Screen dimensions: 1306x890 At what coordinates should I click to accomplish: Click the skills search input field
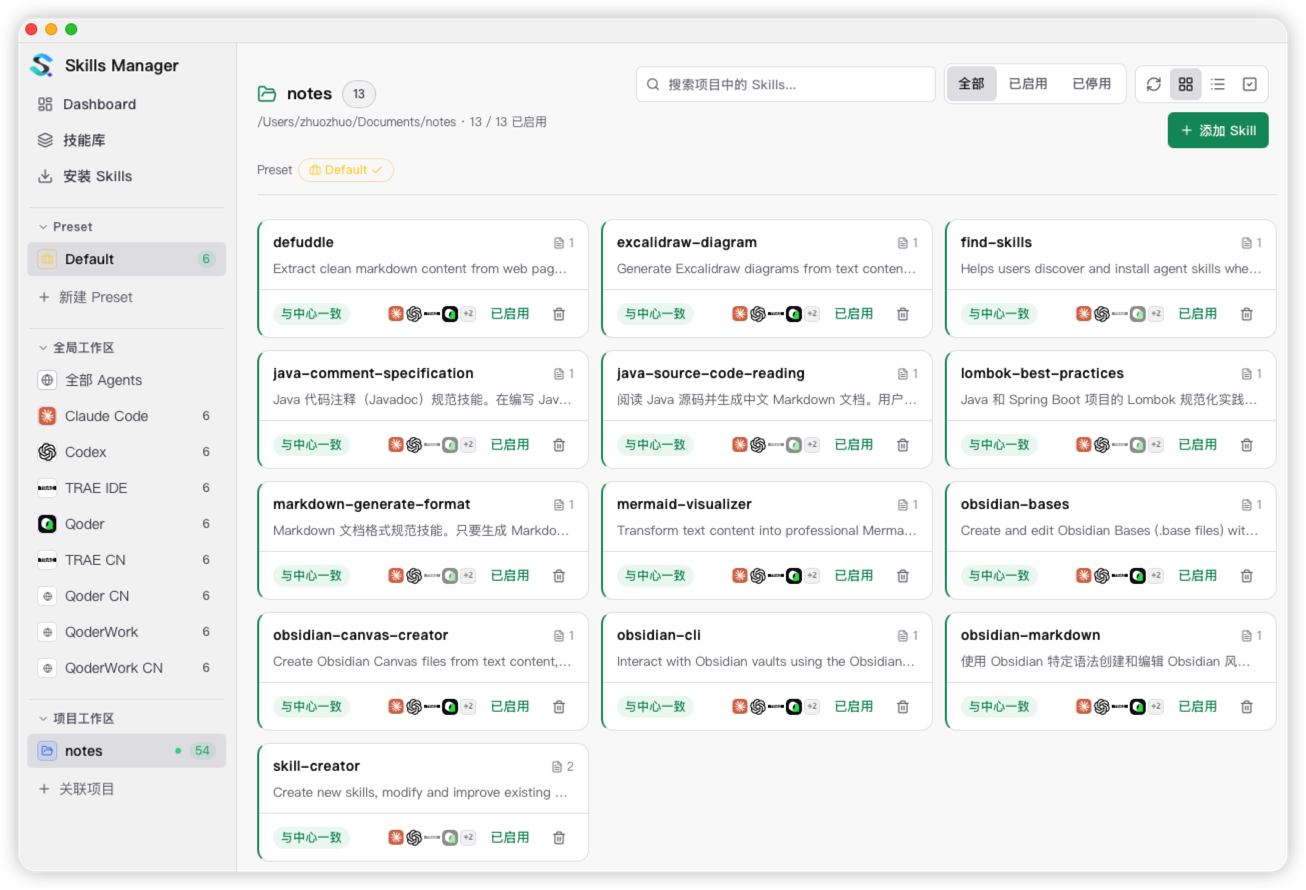click(x=786, y=84)
